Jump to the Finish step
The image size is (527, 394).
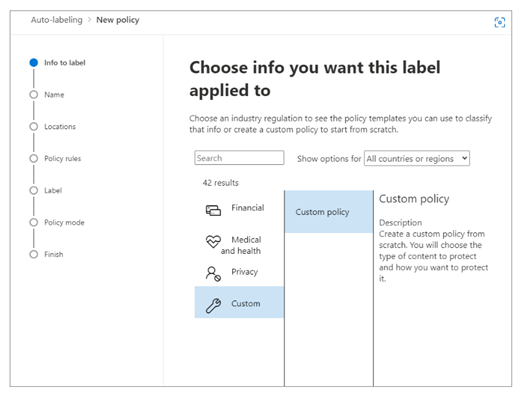[x=53, y=254]
